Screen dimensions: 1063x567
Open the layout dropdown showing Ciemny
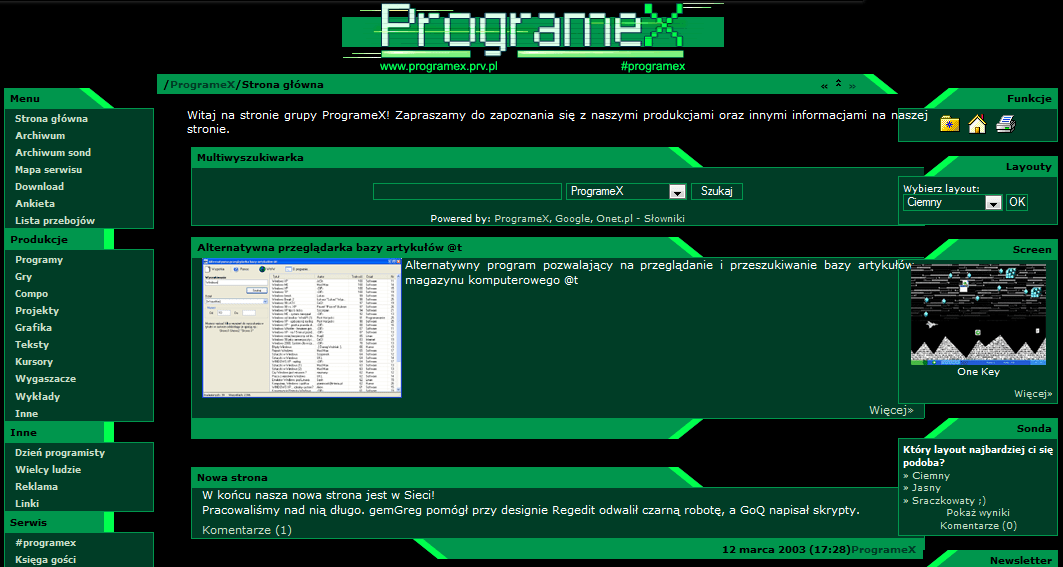coord(952,202)
